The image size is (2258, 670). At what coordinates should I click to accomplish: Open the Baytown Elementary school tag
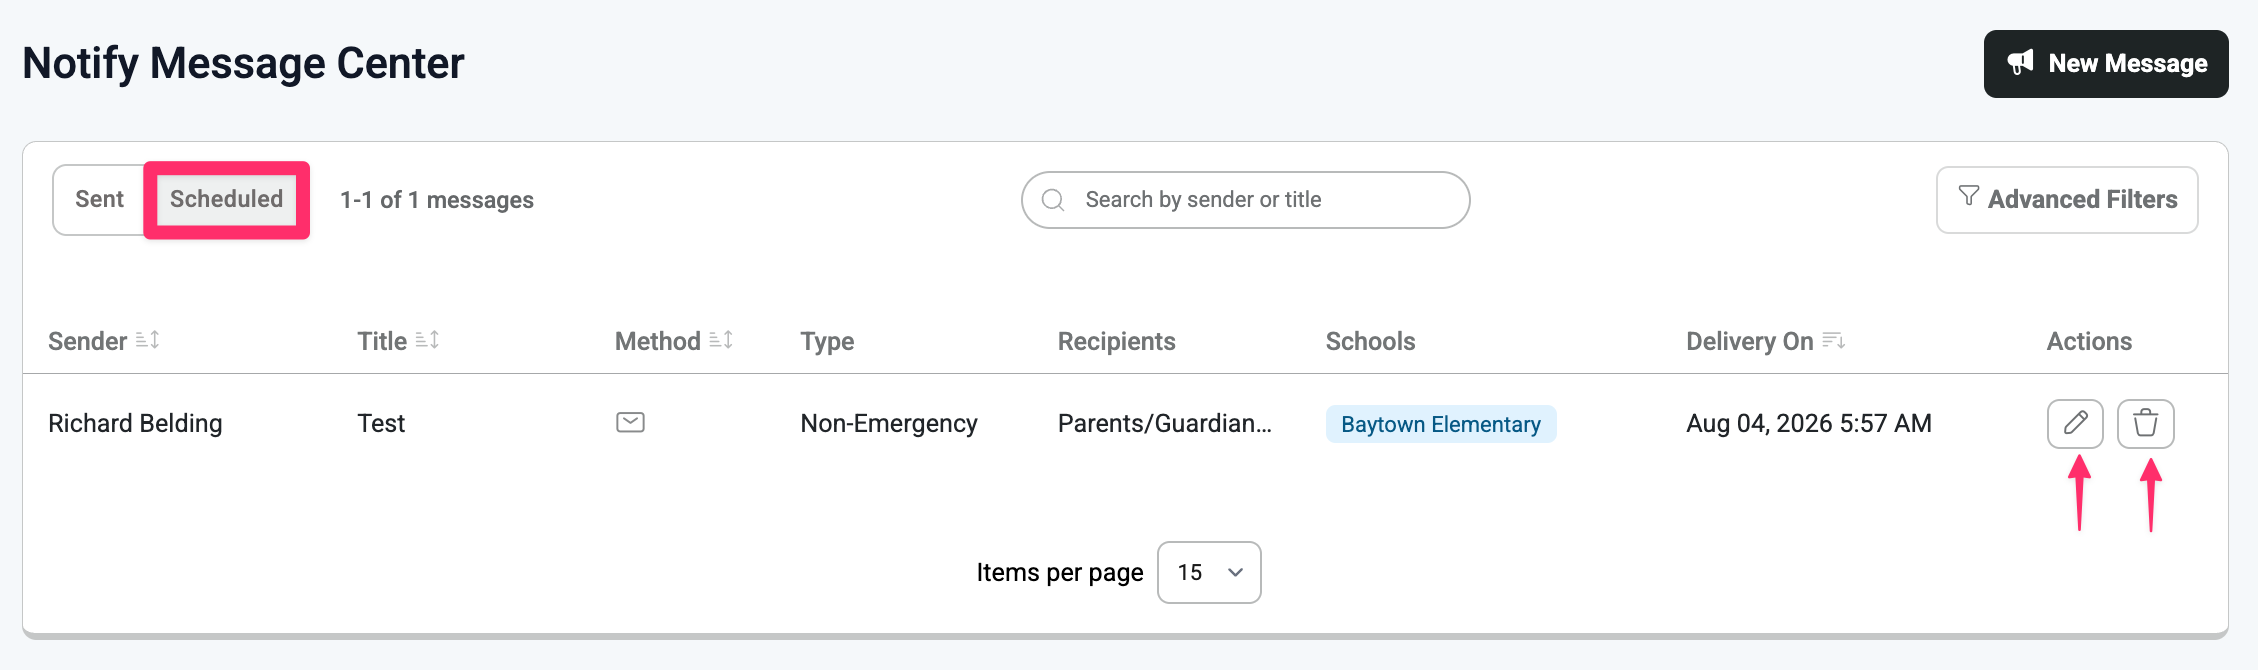tap(1441, 424)
